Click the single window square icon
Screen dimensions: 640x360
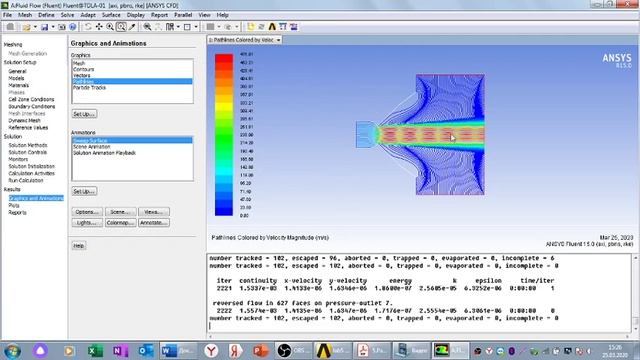click(187, 27)
